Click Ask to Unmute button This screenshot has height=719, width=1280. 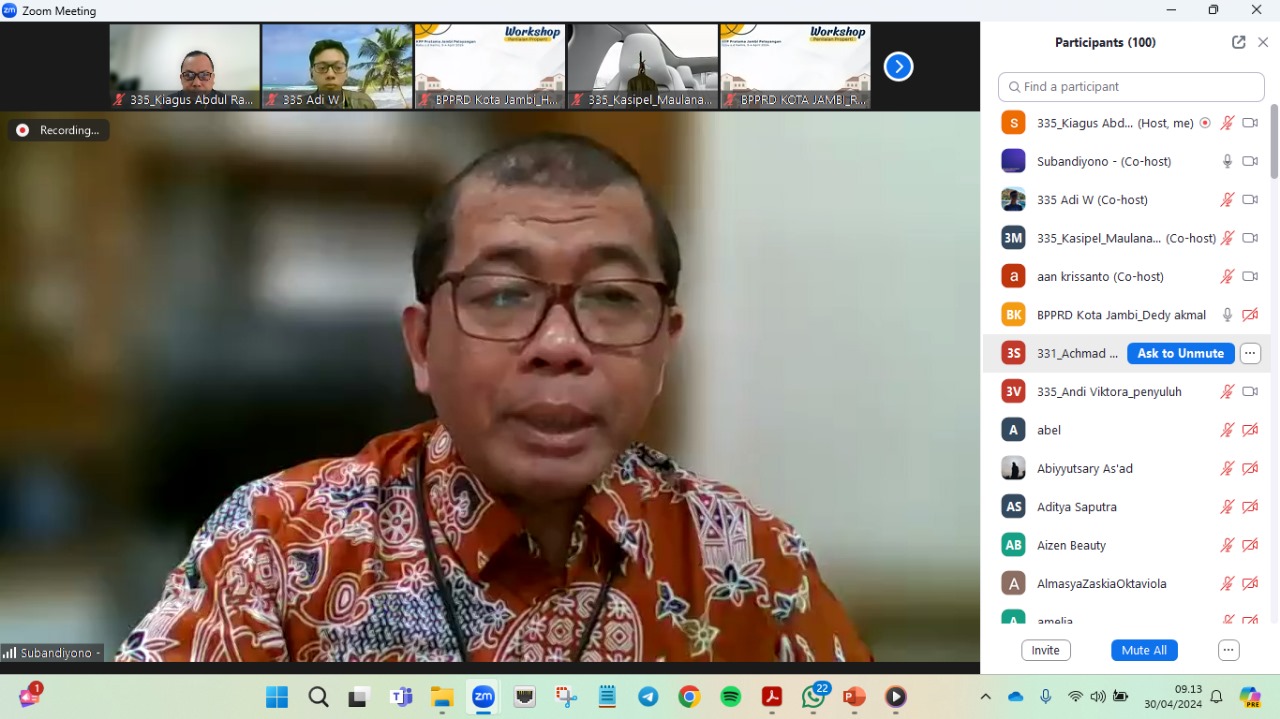(x=1180, y=353)
